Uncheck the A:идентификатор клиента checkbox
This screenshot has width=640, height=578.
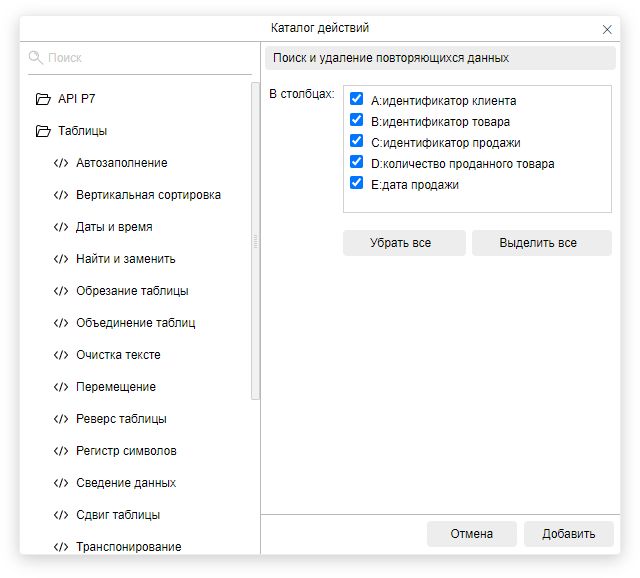pos(356,100)
